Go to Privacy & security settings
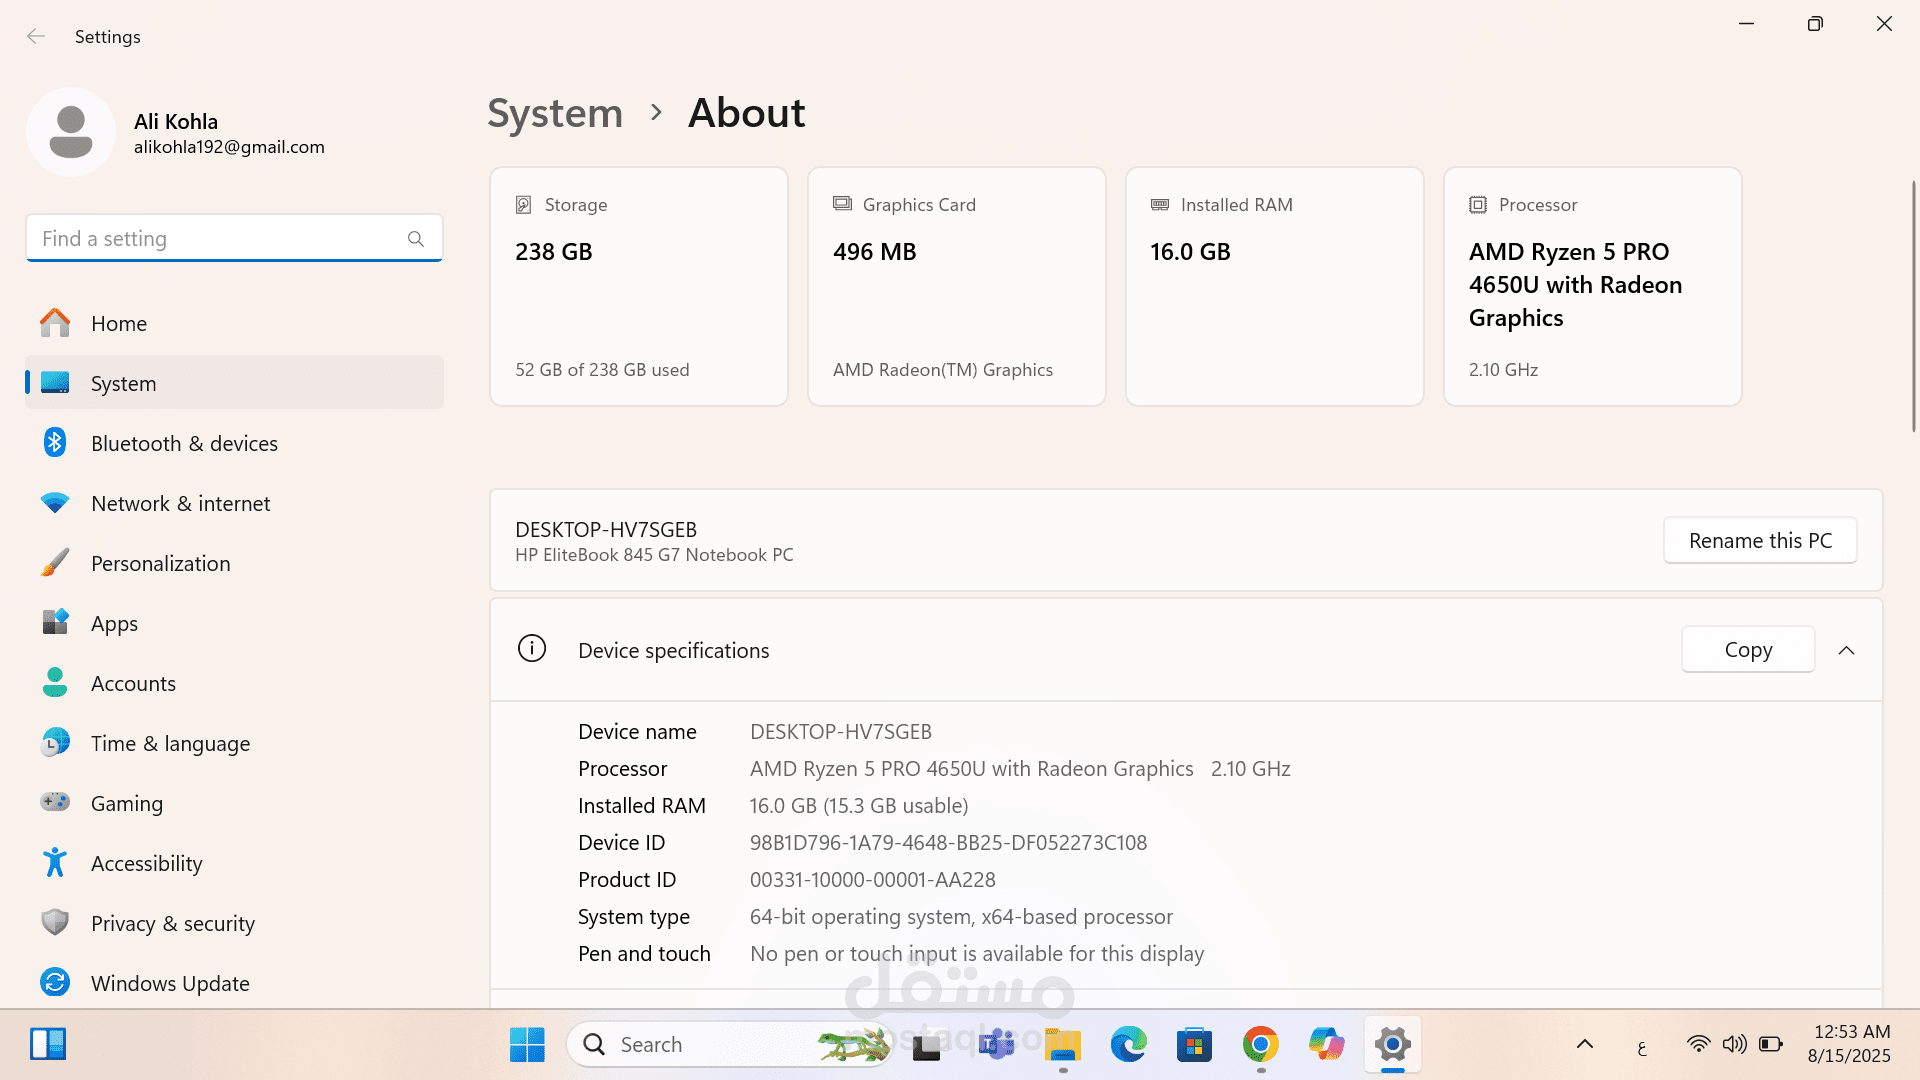 click(x=234, y=923)
